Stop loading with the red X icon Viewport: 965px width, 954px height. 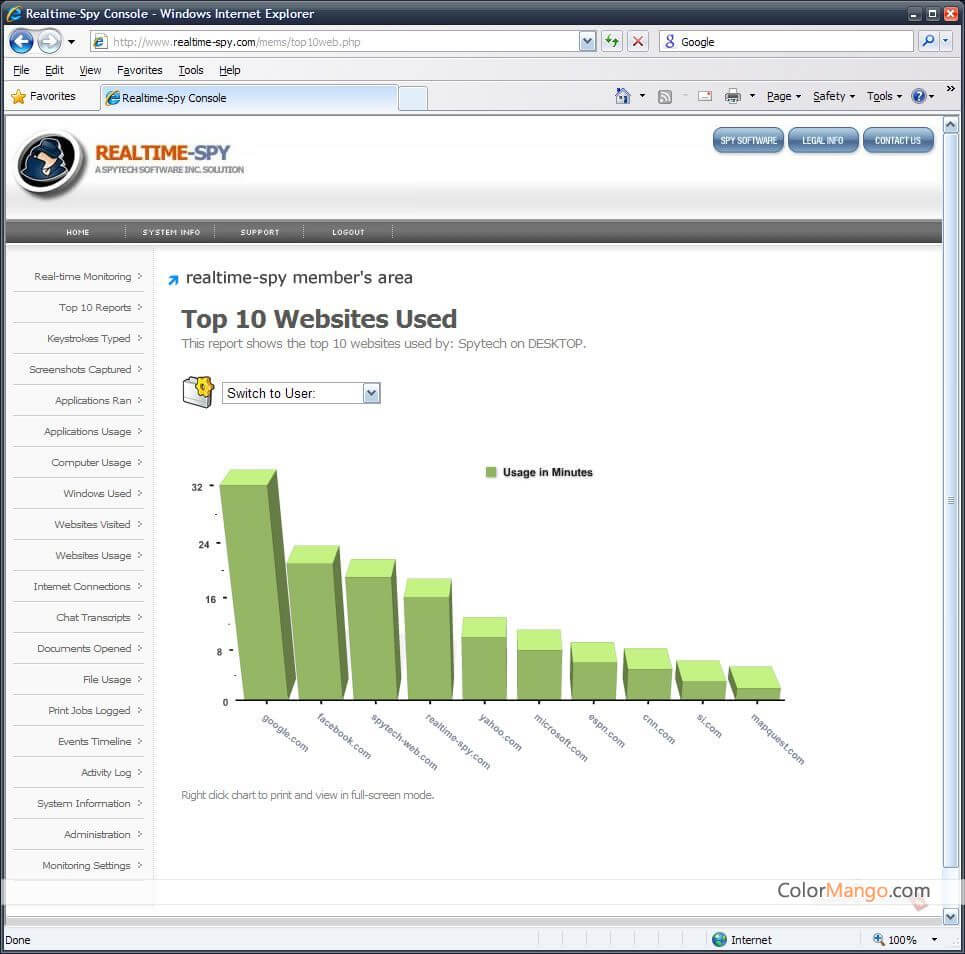638,41
